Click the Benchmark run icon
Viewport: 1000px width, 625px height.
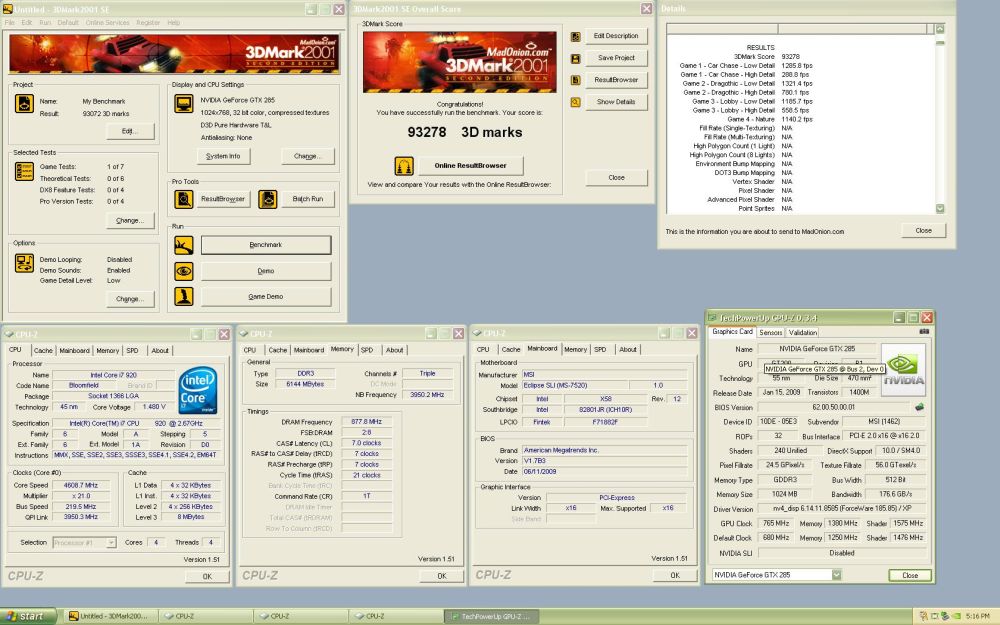pos(184,245)
